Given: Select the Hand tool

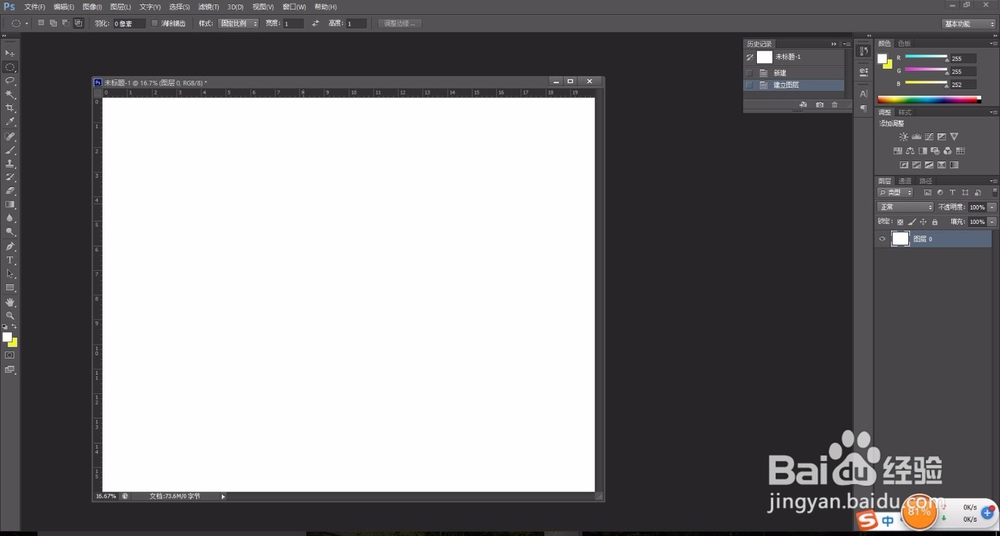Looking at the screenshot, I should tap(10, 302).
